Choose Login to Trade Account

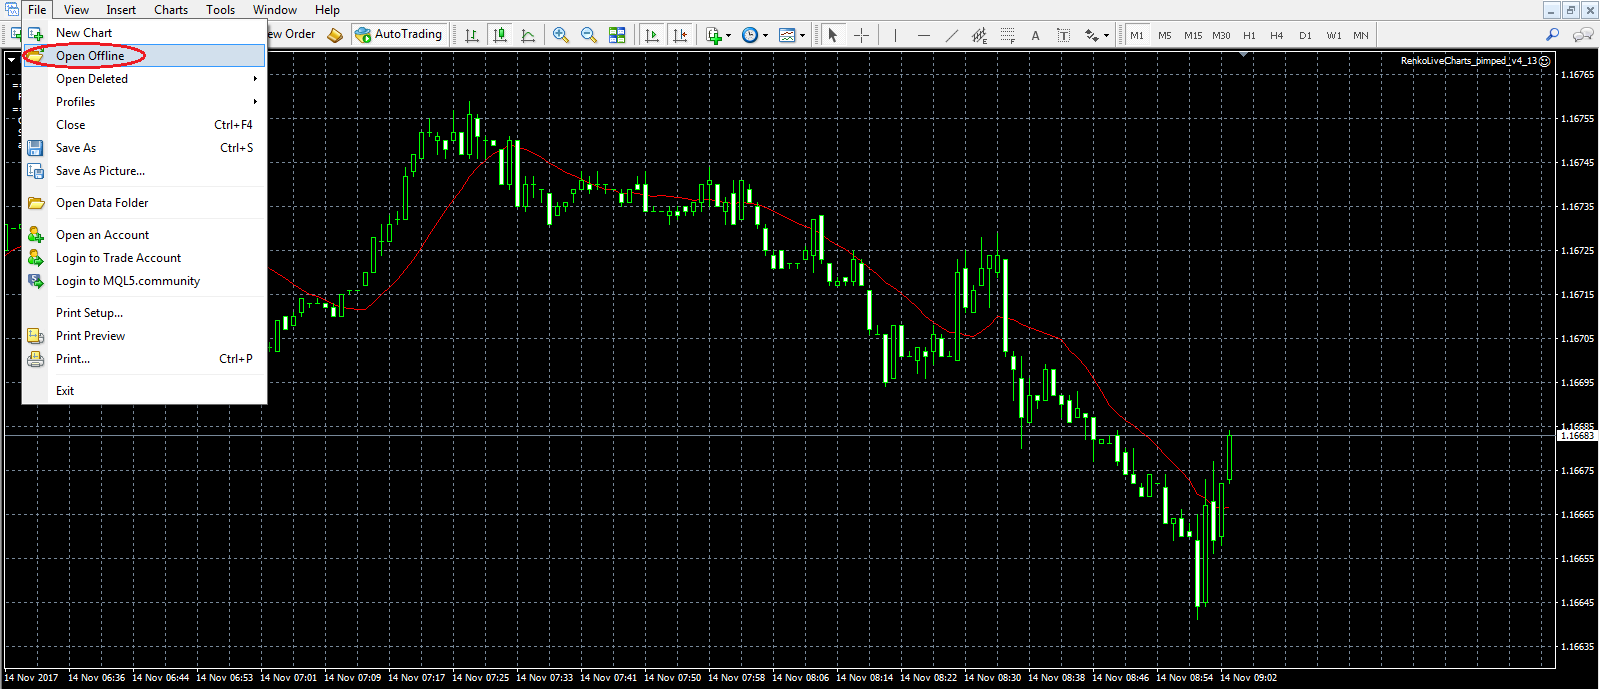click(x=144, y=258)
